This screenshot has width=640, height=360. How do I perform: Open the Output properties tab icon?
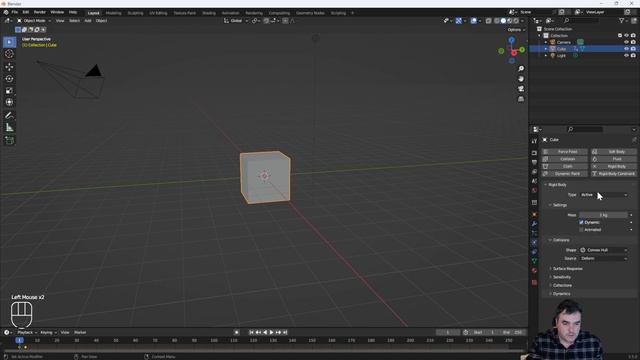pos(534,162)
